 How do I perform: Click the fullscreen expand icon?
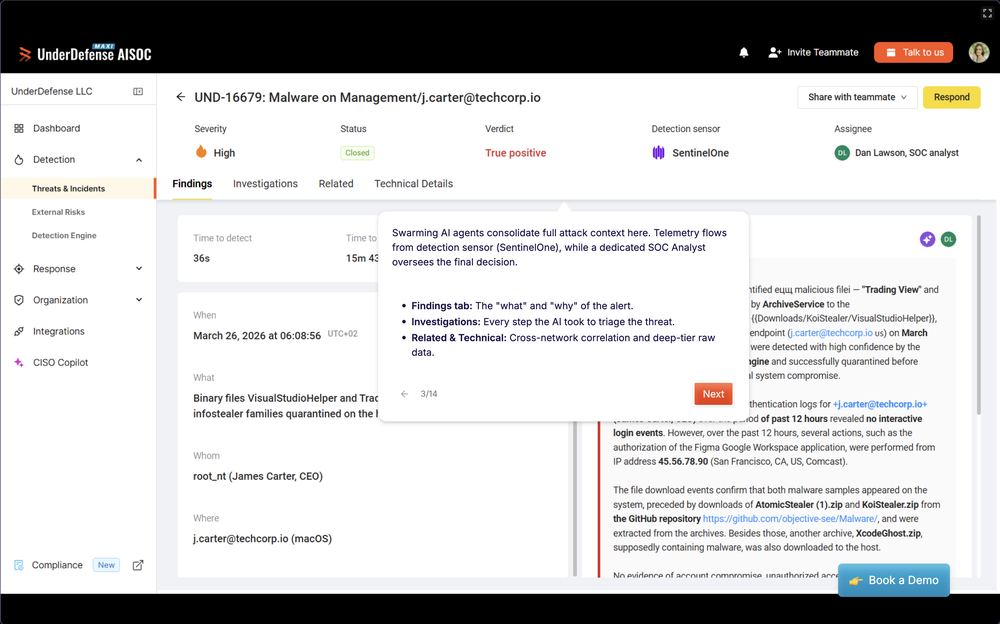pos(987,13)
